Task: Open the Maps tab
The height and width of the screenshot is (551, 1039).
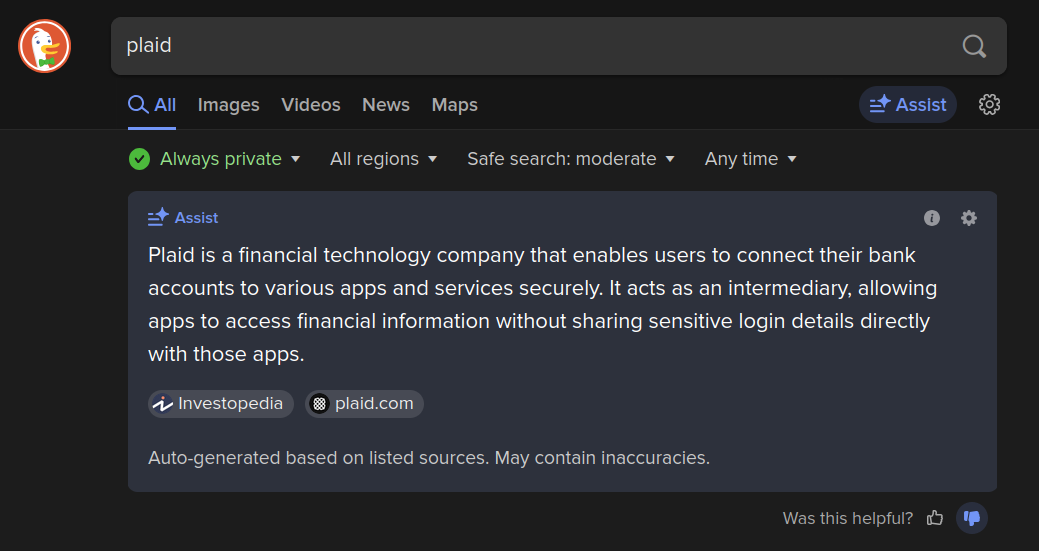Action: coord(455,105)
